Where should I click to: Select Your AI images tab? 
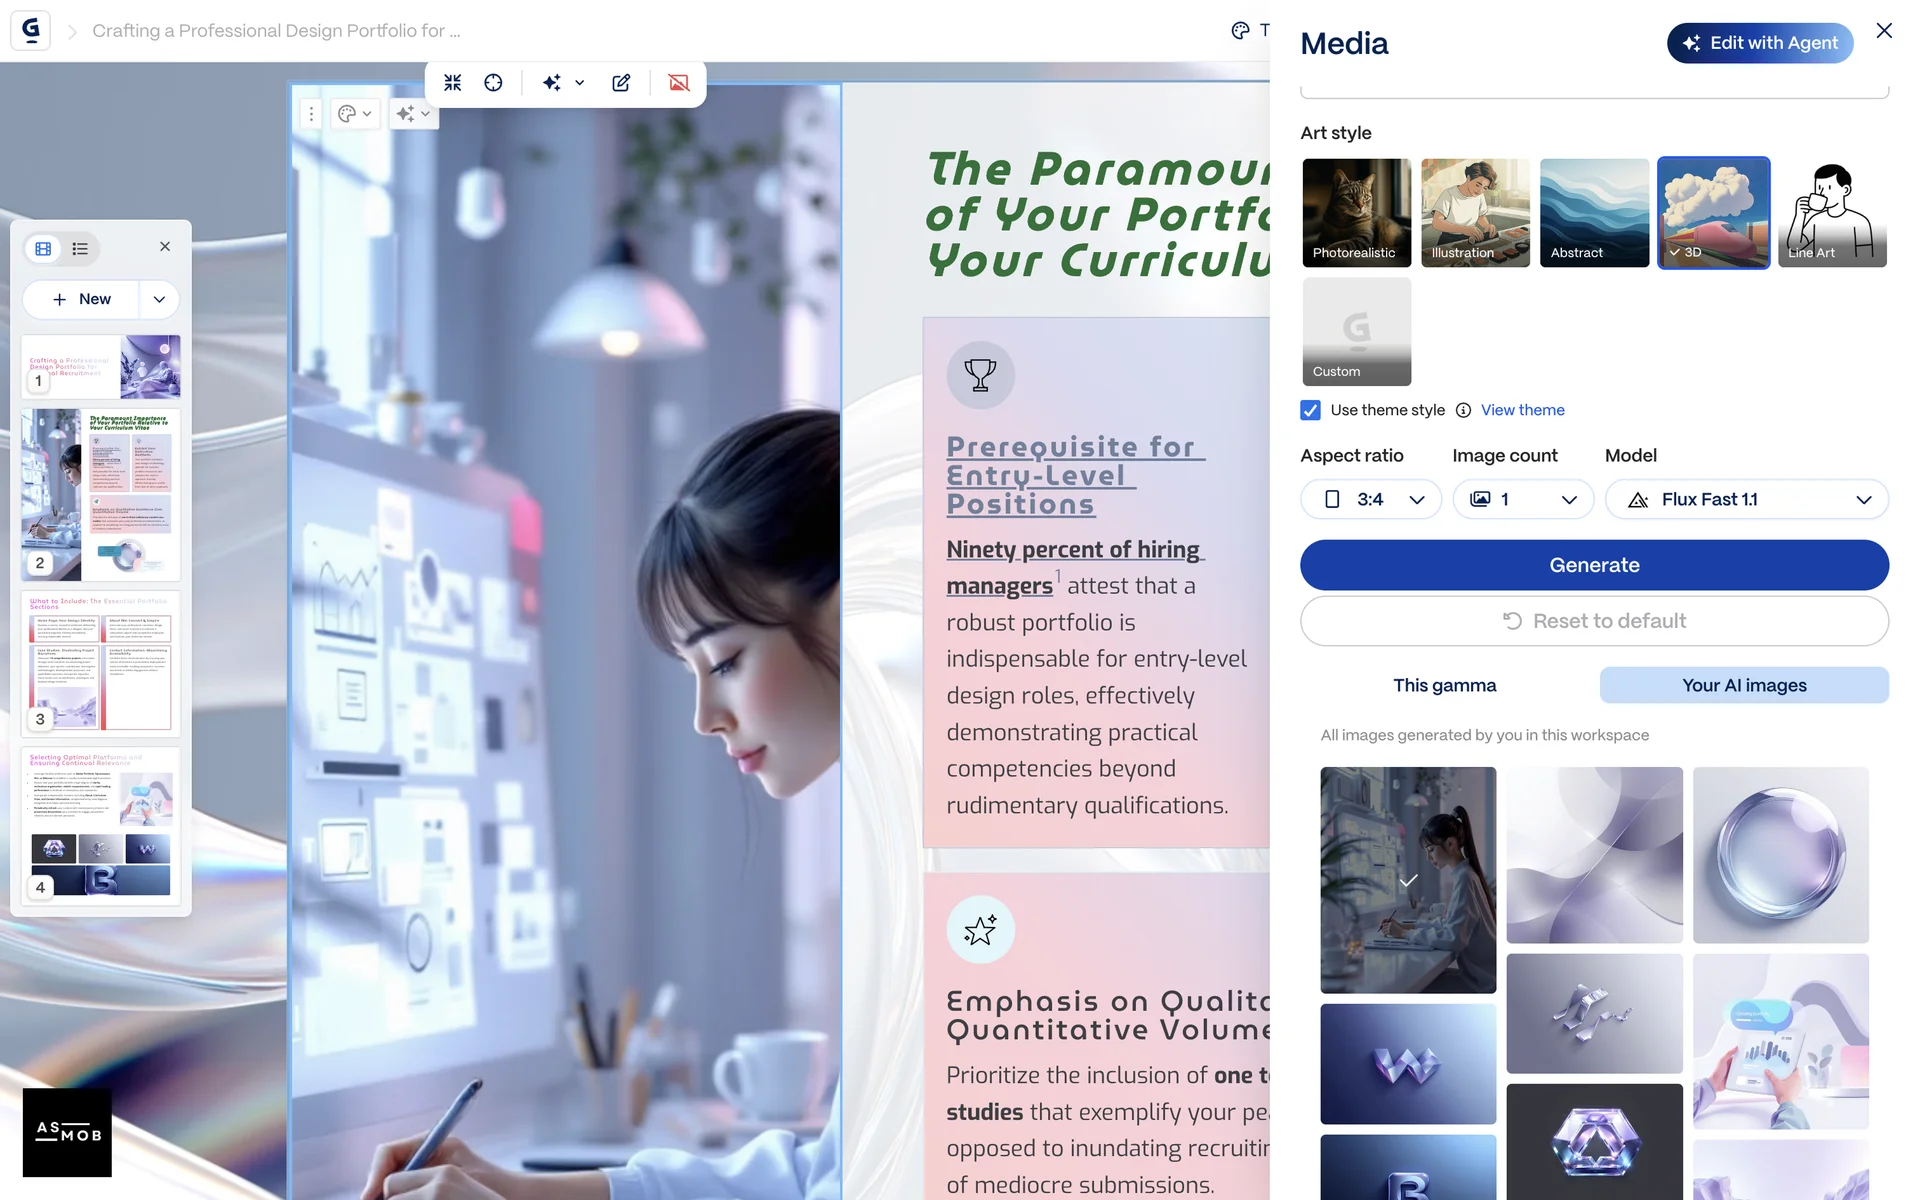click(x=1743, y=685)
